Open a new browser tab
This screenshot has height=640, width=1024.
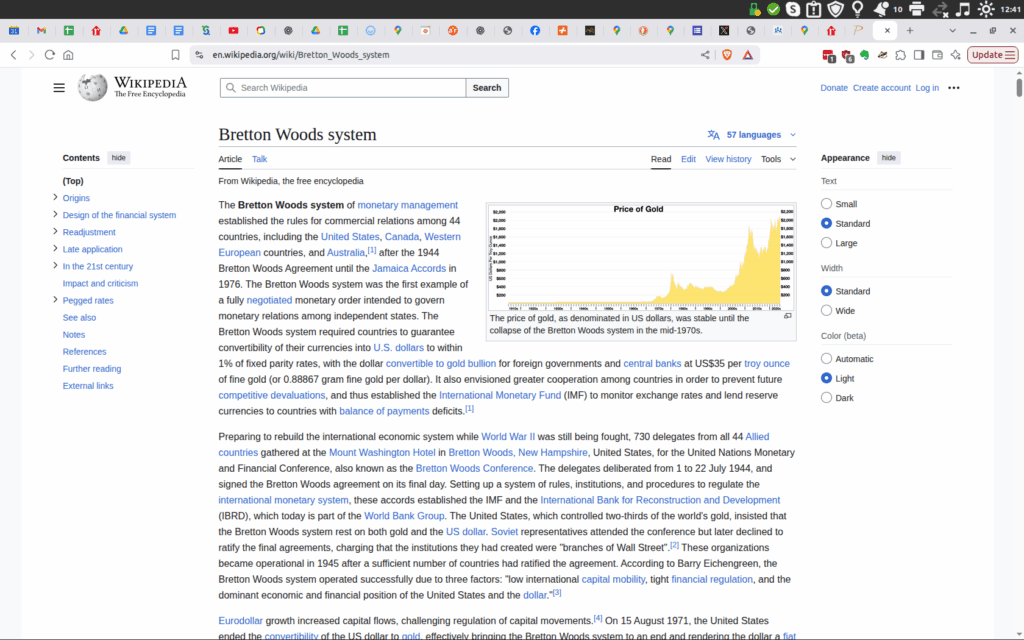pyautogui.click(x=910, y=31)
